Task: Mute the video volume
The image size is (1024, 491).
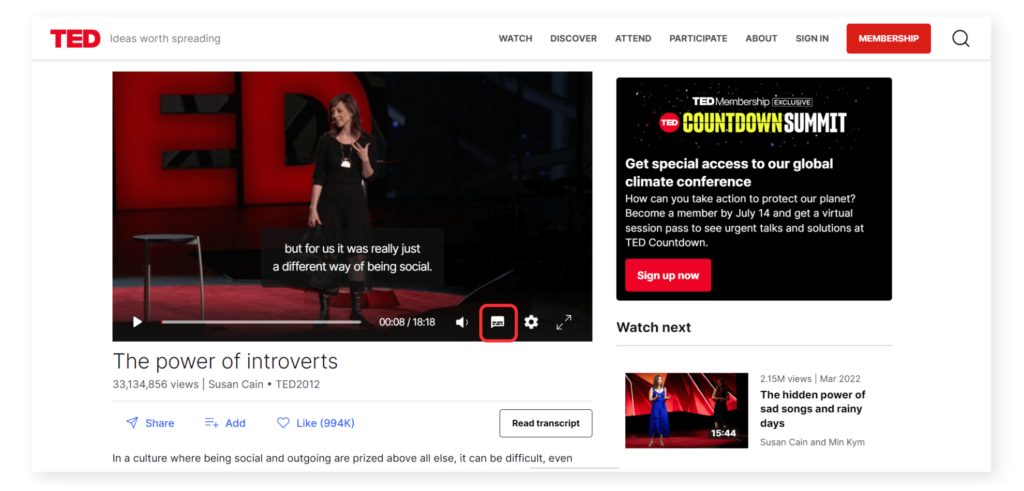Action: coord(462,322)
